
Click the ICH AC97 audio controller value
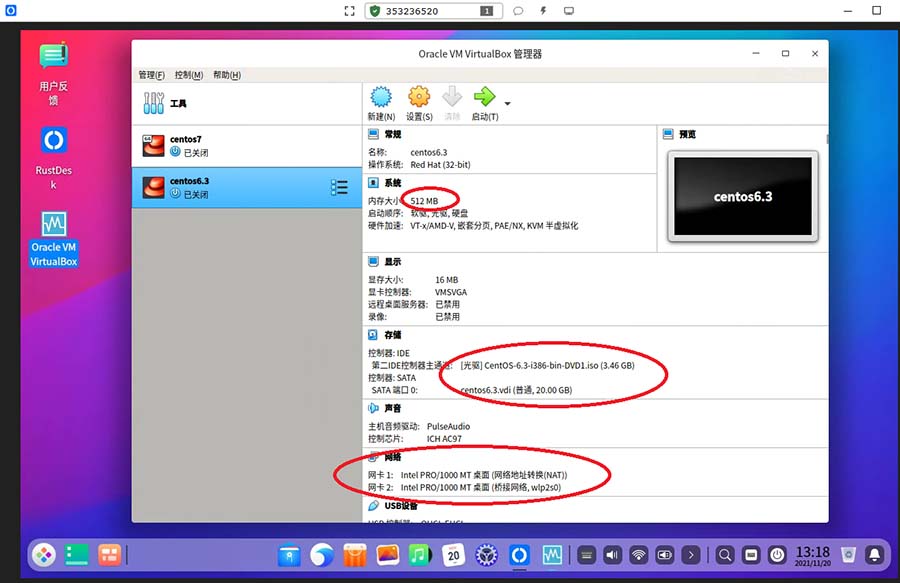[444, 439]
